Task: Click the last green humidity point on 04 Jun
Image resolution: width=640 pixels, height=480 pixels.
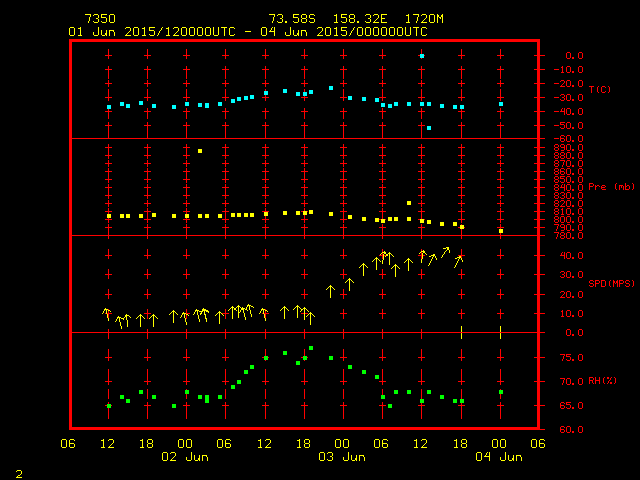Action: 500,392
